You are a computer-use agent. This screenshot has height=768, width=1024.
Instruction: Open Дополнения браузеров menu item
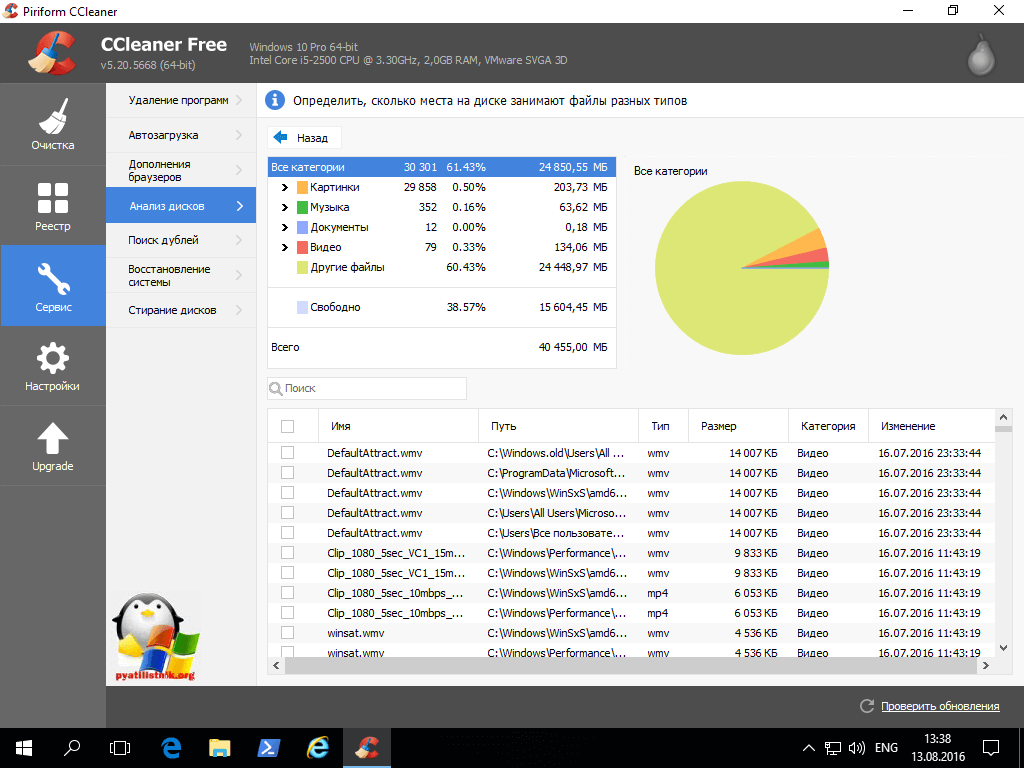(181, 170)
